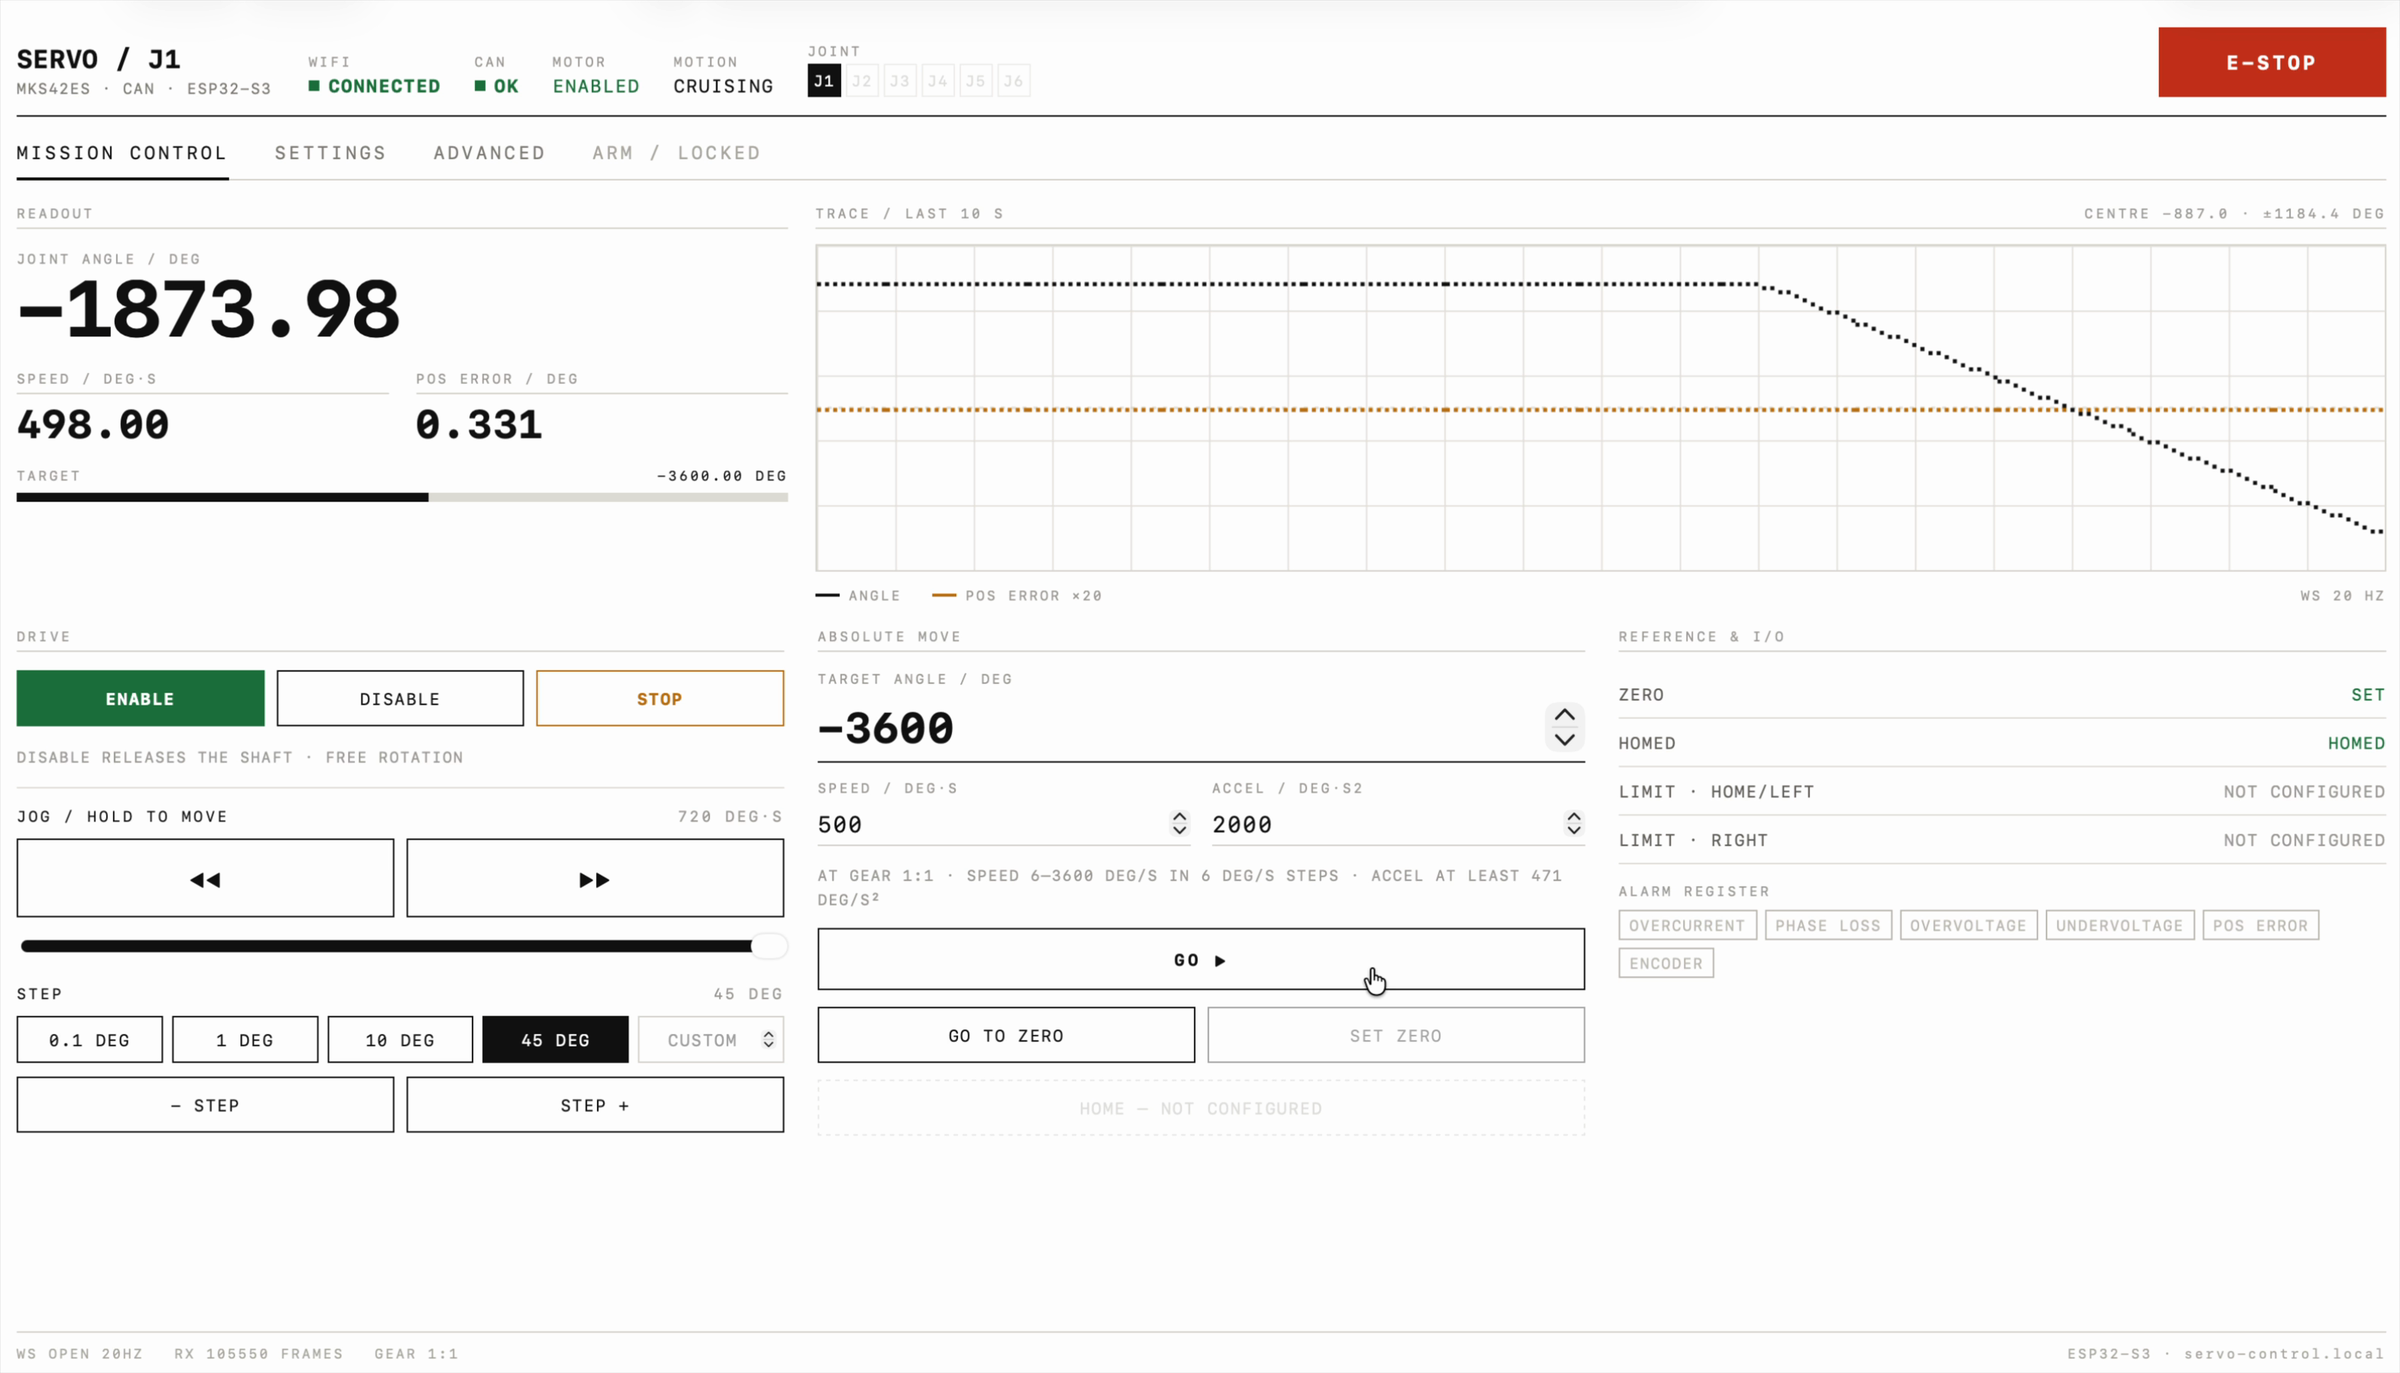Click the SET ZERO button

click(x=1396, y=1034)
